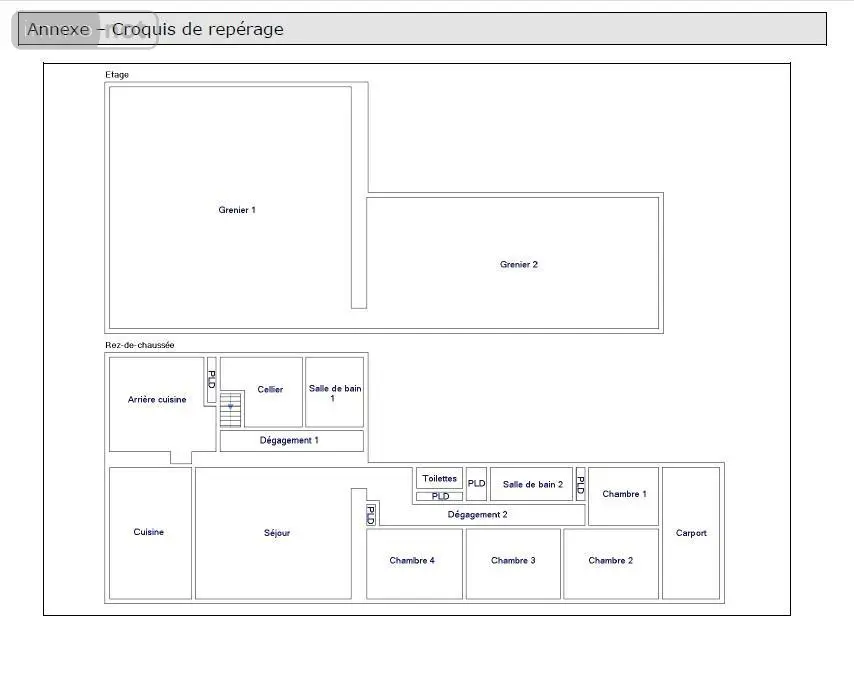Select the Rez-de-chaussée floor label
854x678 pixels.
(140, 345)
